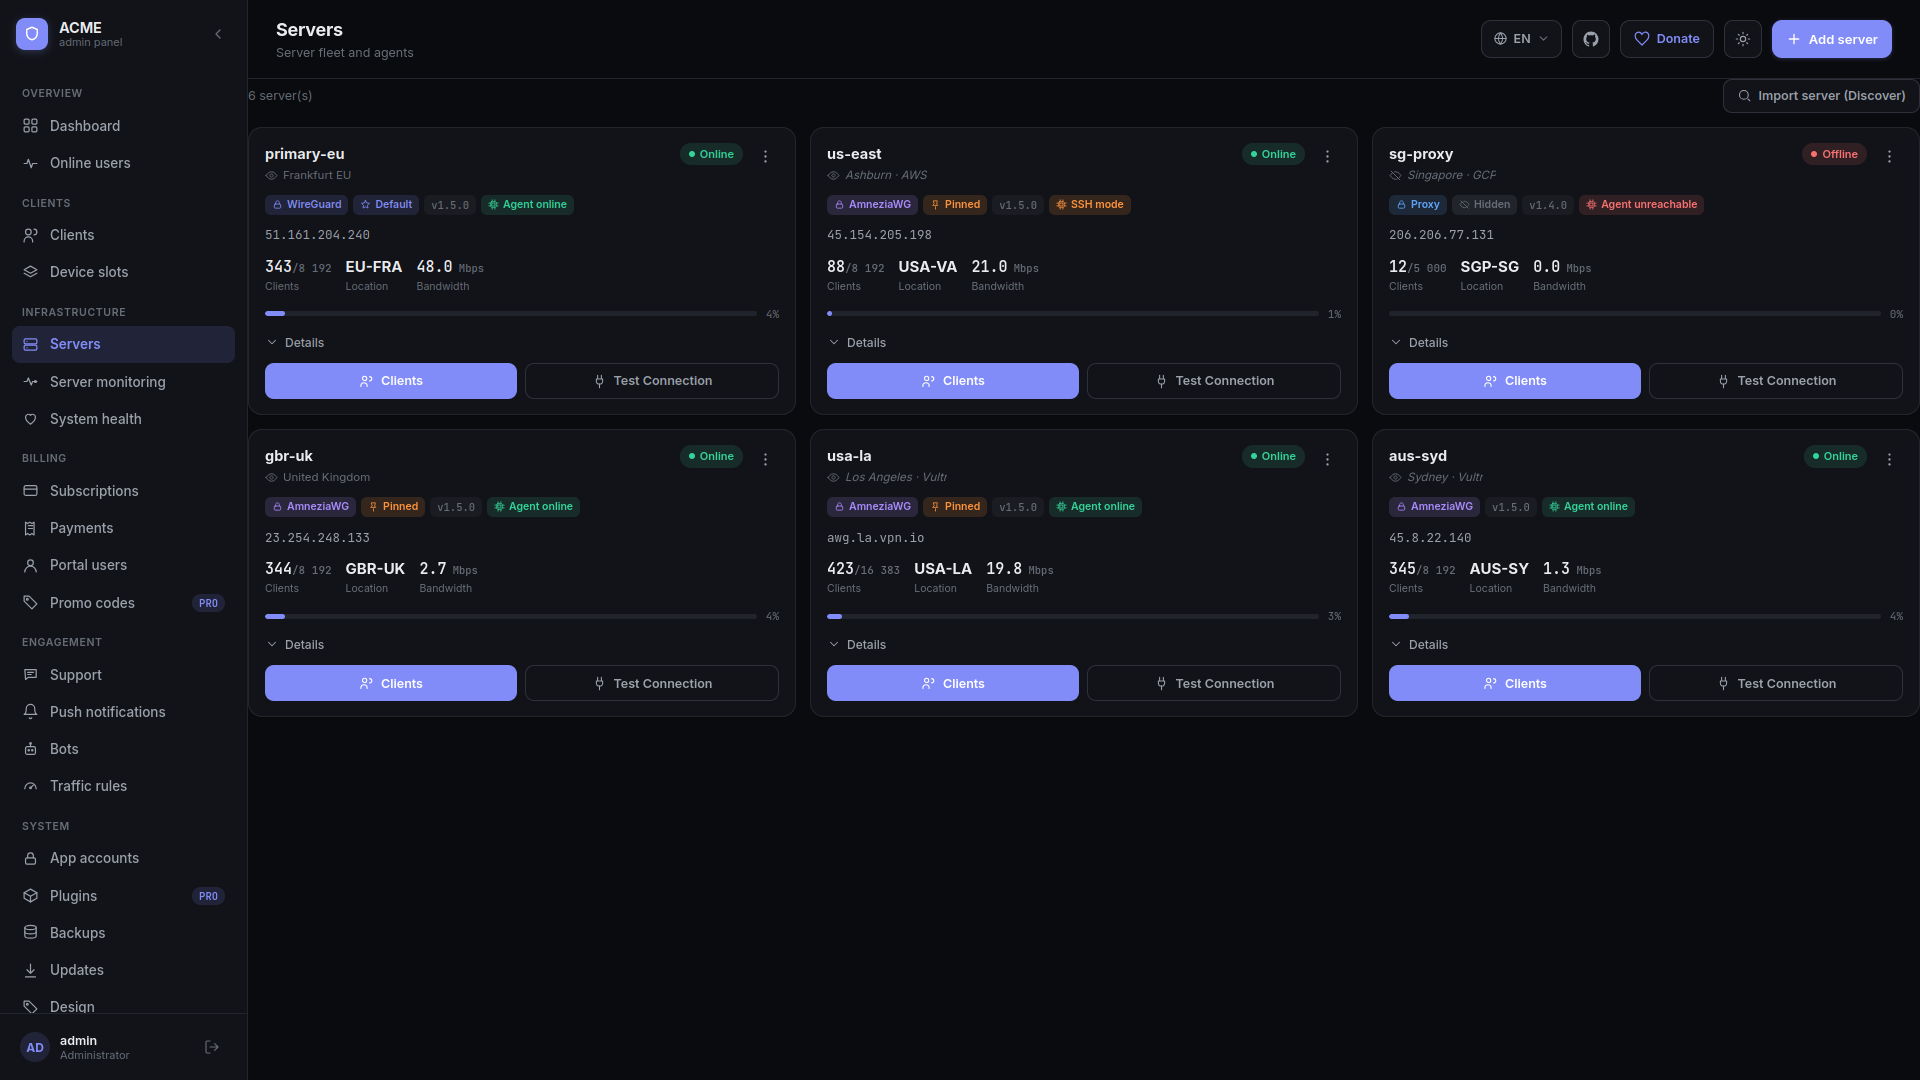Collapse the sidebar with the chevron arrow

point(218,34)
